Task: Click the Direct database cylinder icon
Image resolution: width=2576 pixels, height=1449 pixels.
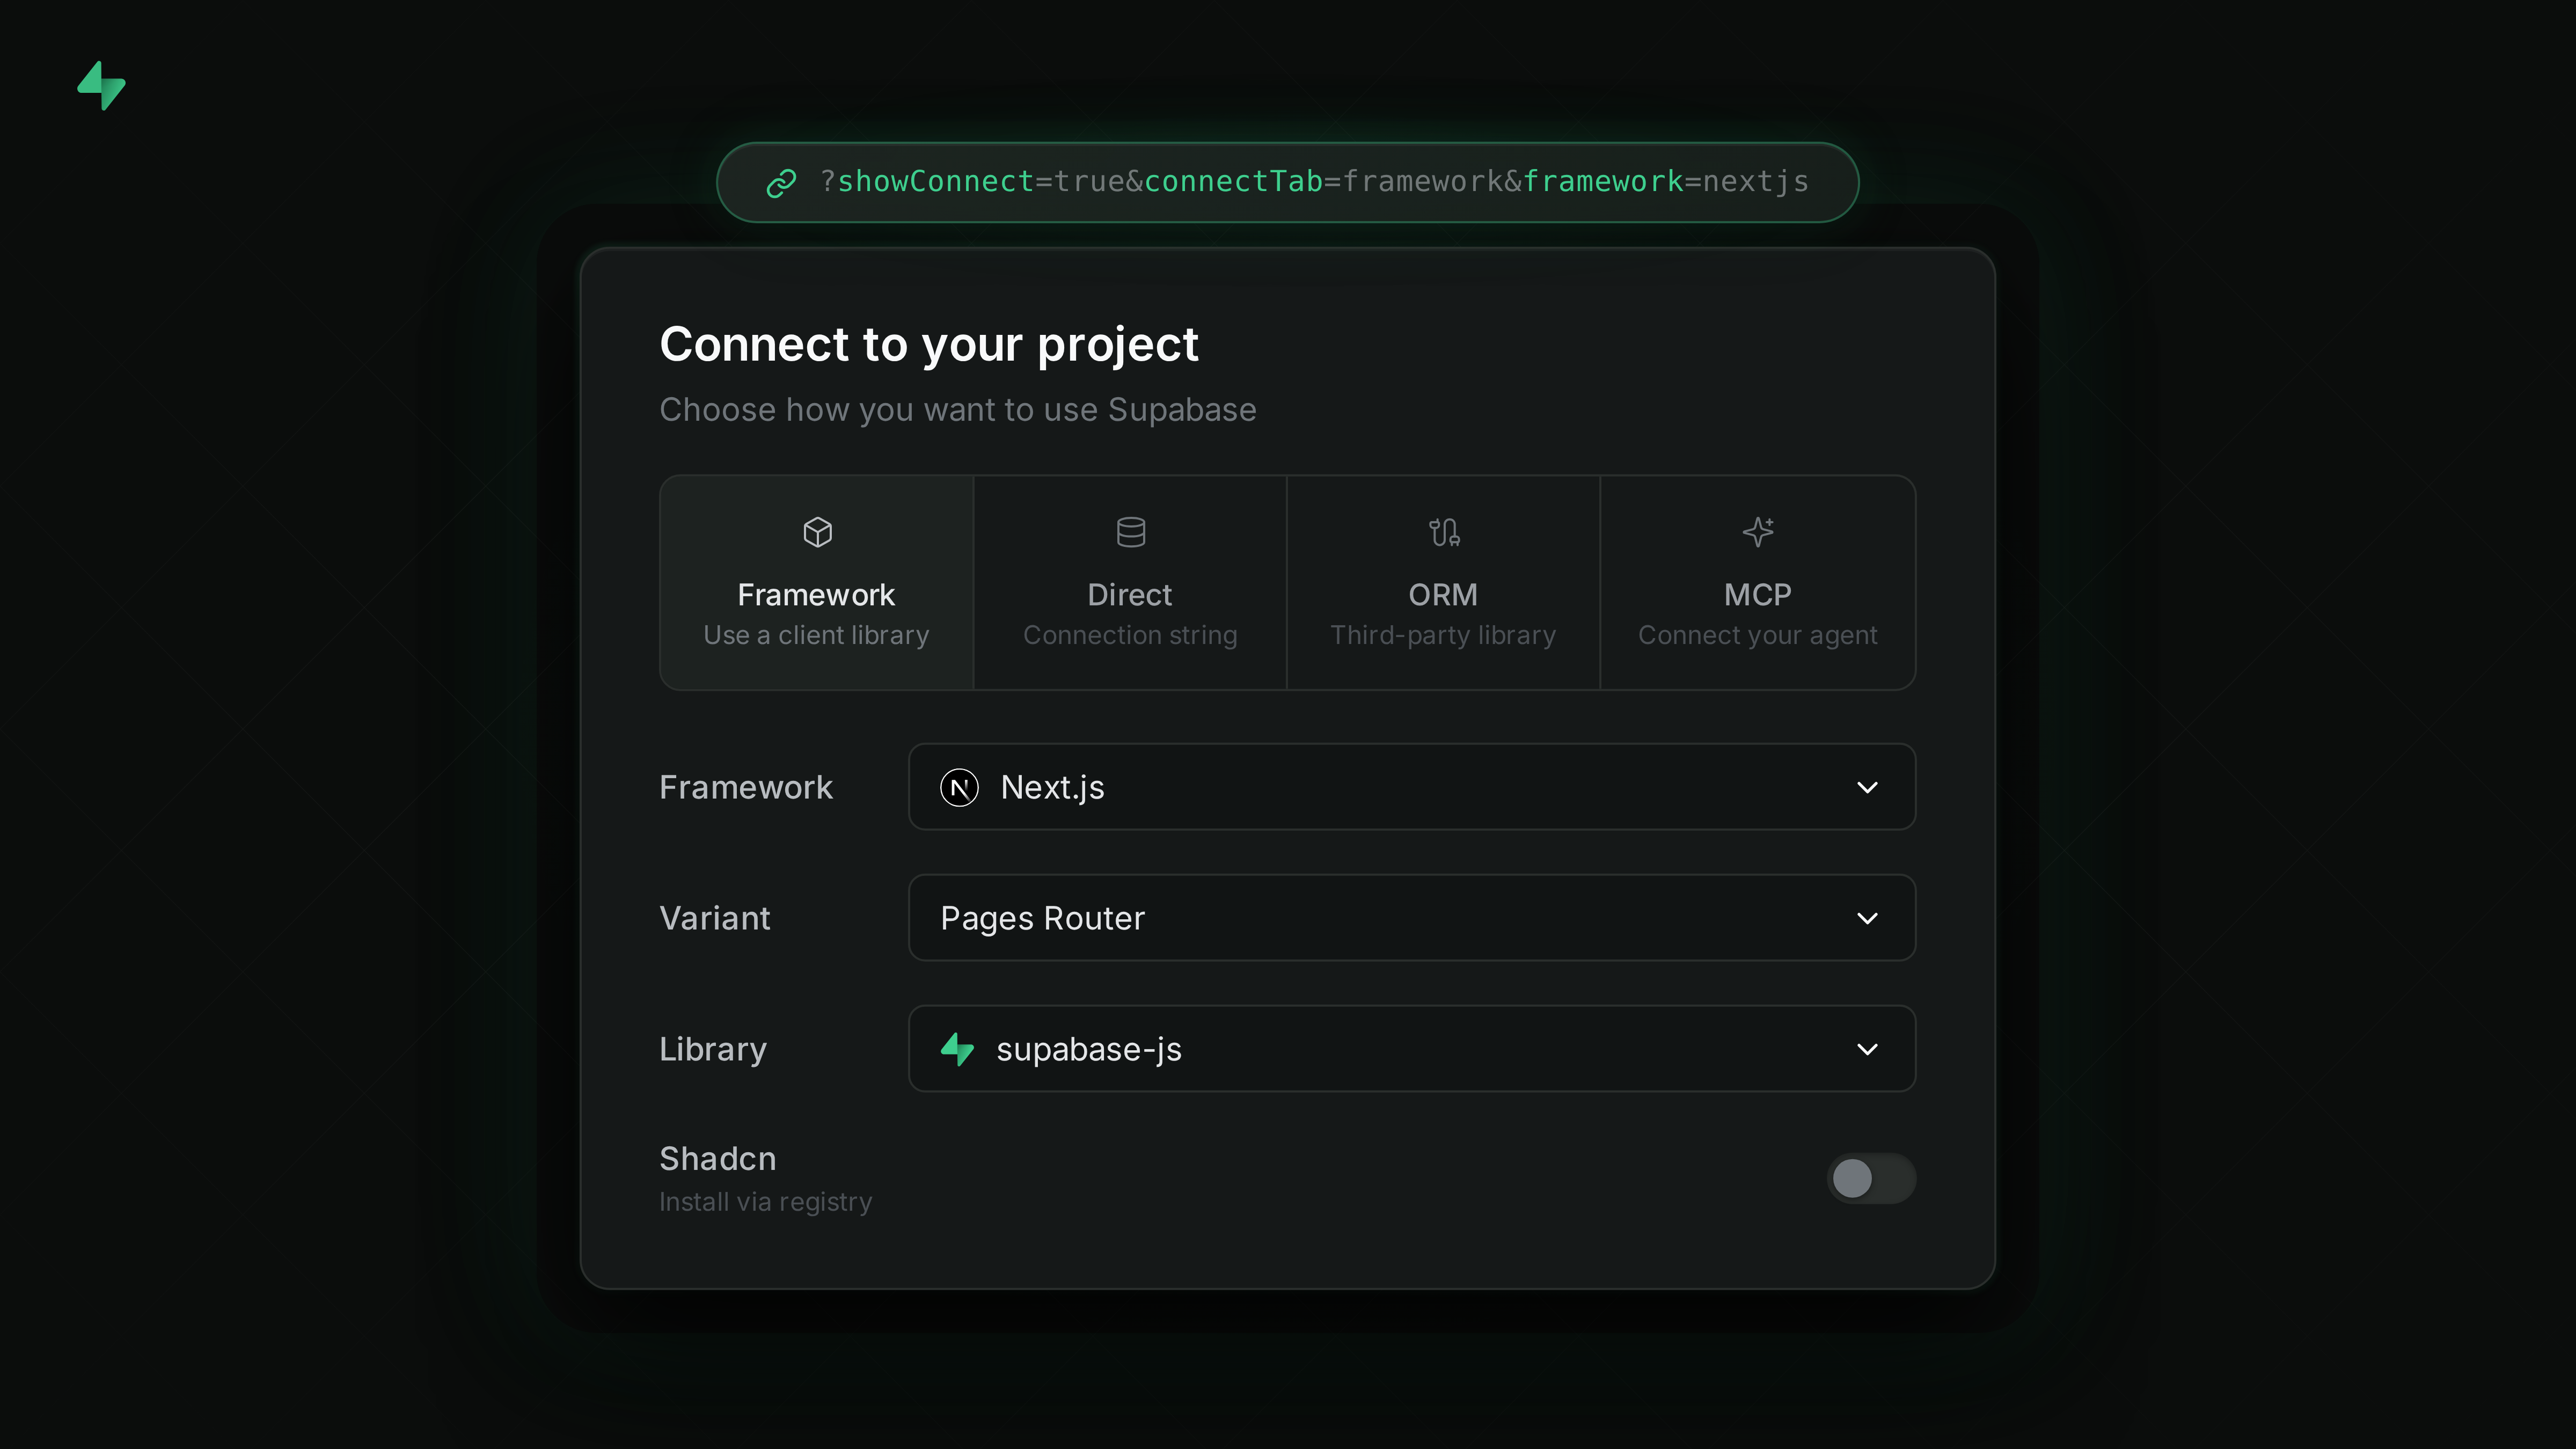Action: 1130,532
